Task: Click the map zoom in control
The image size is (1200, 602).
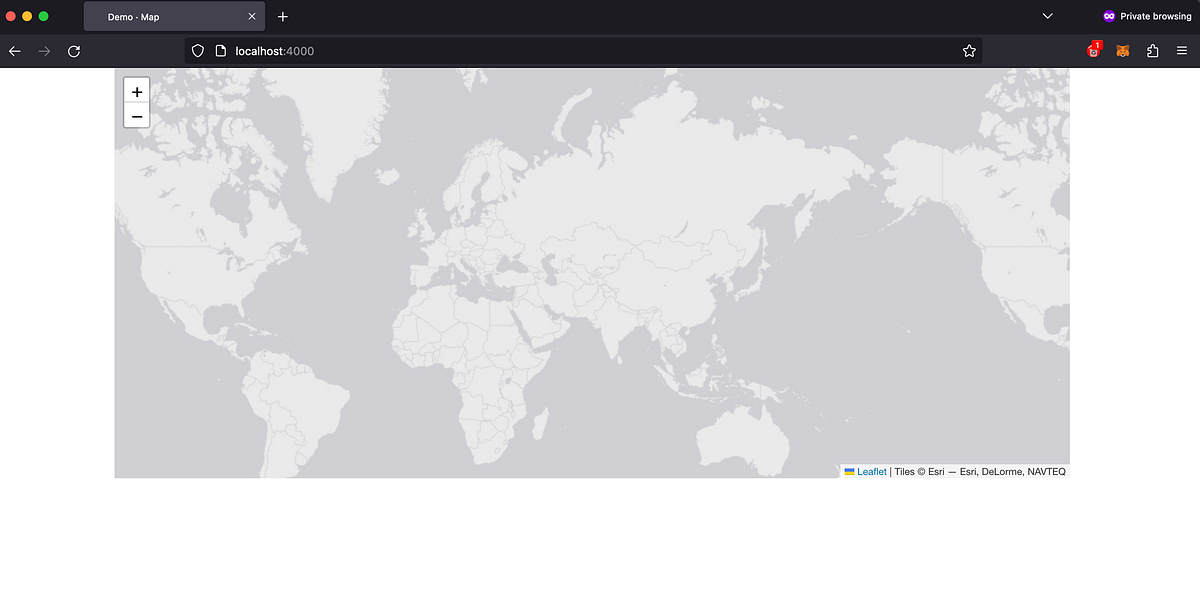Action: pos(136,91)
